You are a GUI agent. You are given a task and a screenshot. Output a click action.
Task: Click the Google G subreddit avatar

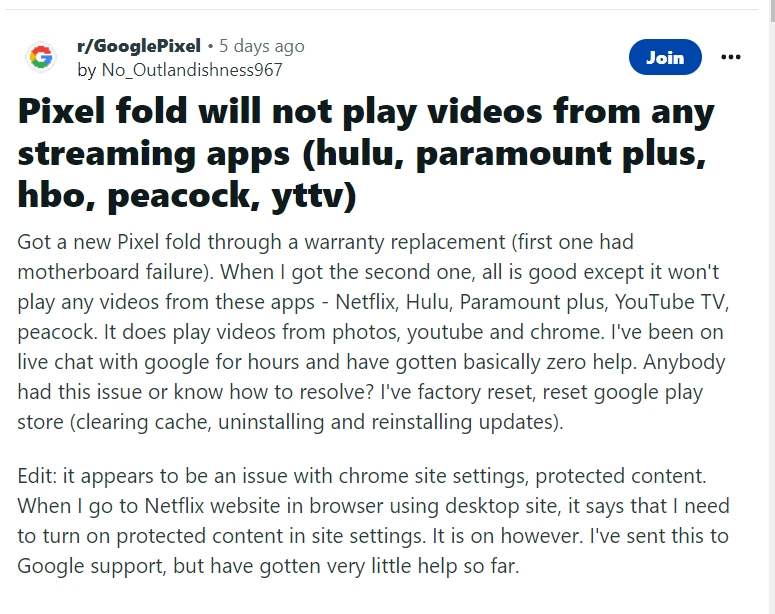point(40,58)
